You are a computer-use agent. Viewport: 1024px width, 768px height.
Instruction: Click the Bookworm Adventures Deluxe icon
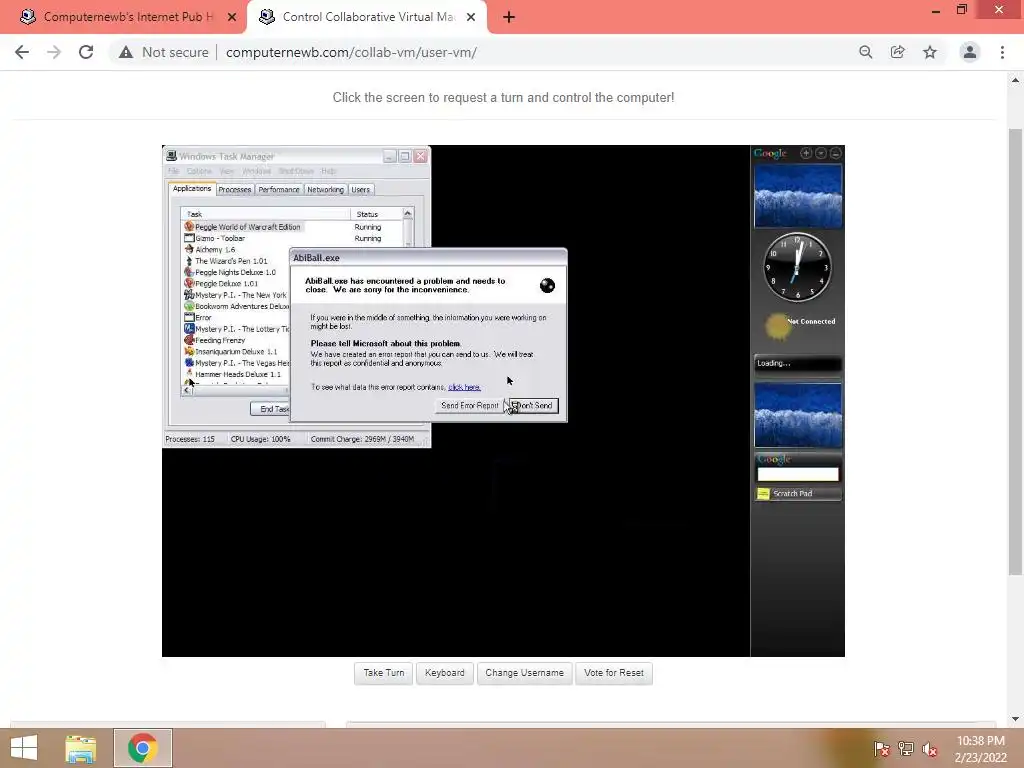(x=189, y=306)
